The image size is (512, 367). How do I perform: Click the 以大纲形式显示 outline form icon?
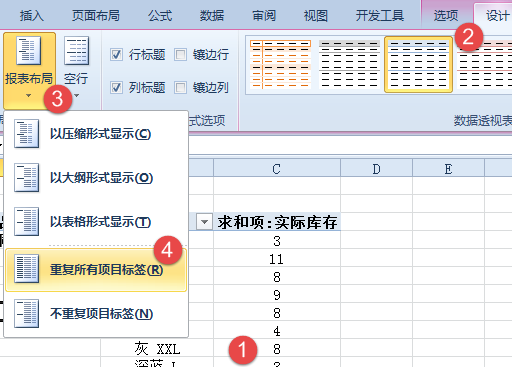[x=26, y=178]
